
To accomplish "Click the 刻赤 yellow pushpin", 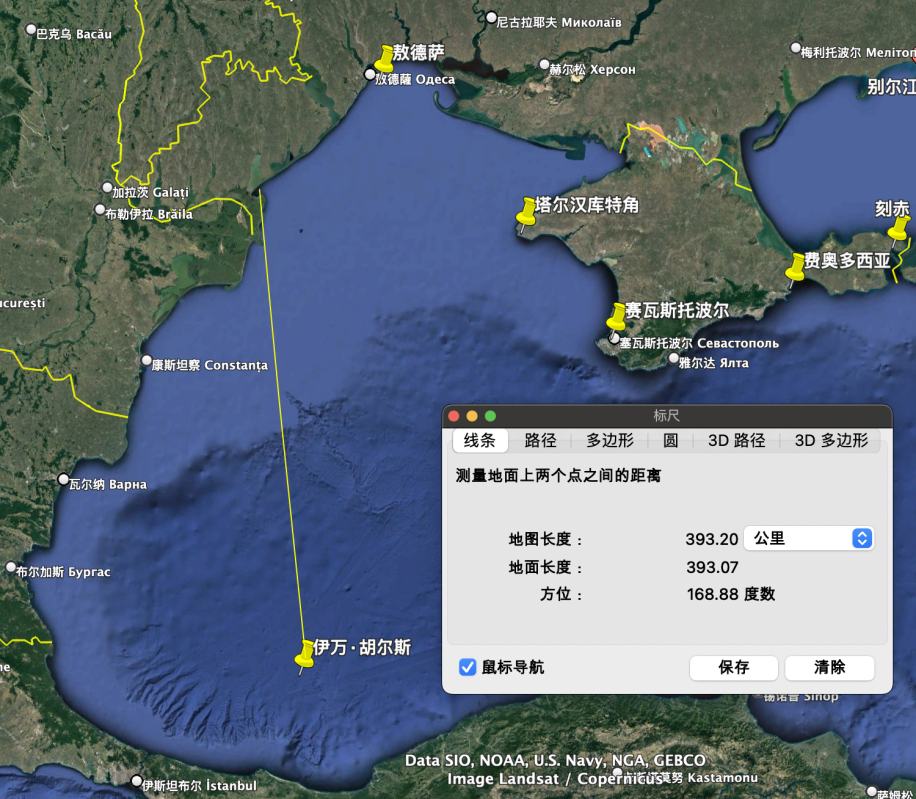I will click(x=898, y=231).
